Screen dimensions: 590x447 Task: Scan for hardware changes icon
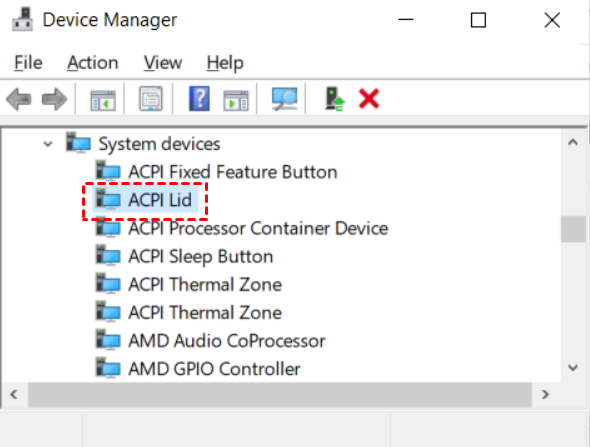tap(284, 99)
